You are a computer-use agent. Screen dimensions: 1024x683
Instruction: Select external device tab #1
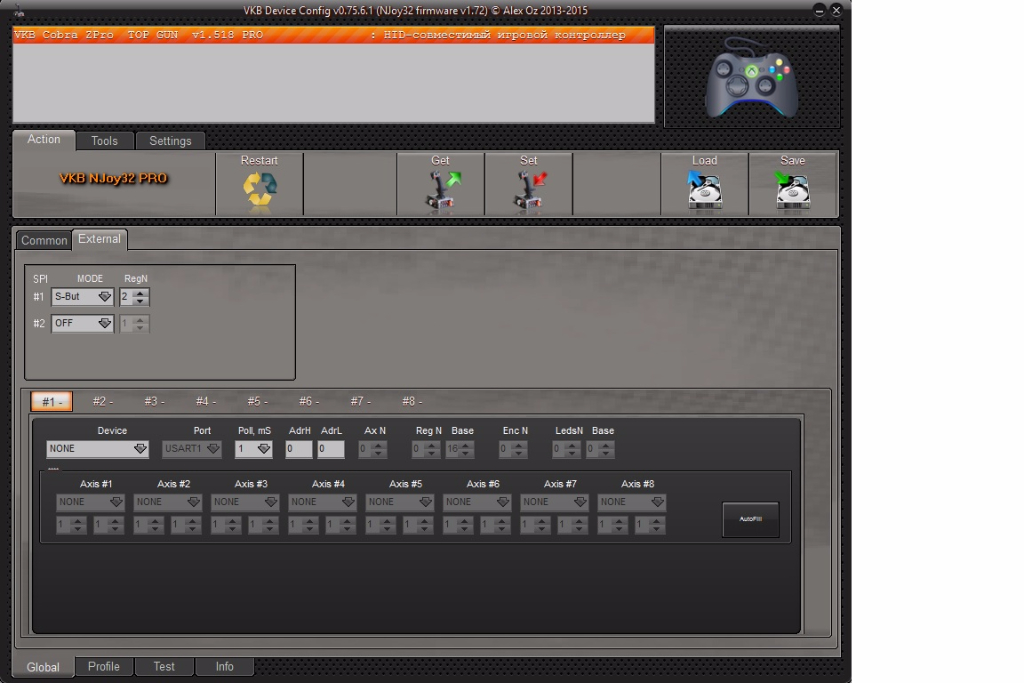[x=52, y=402]
